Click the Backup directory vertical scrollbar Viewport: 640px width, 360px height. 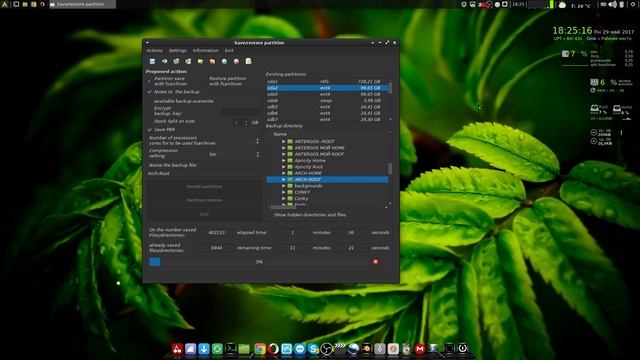pyautogui.click(x=390, y=168)
